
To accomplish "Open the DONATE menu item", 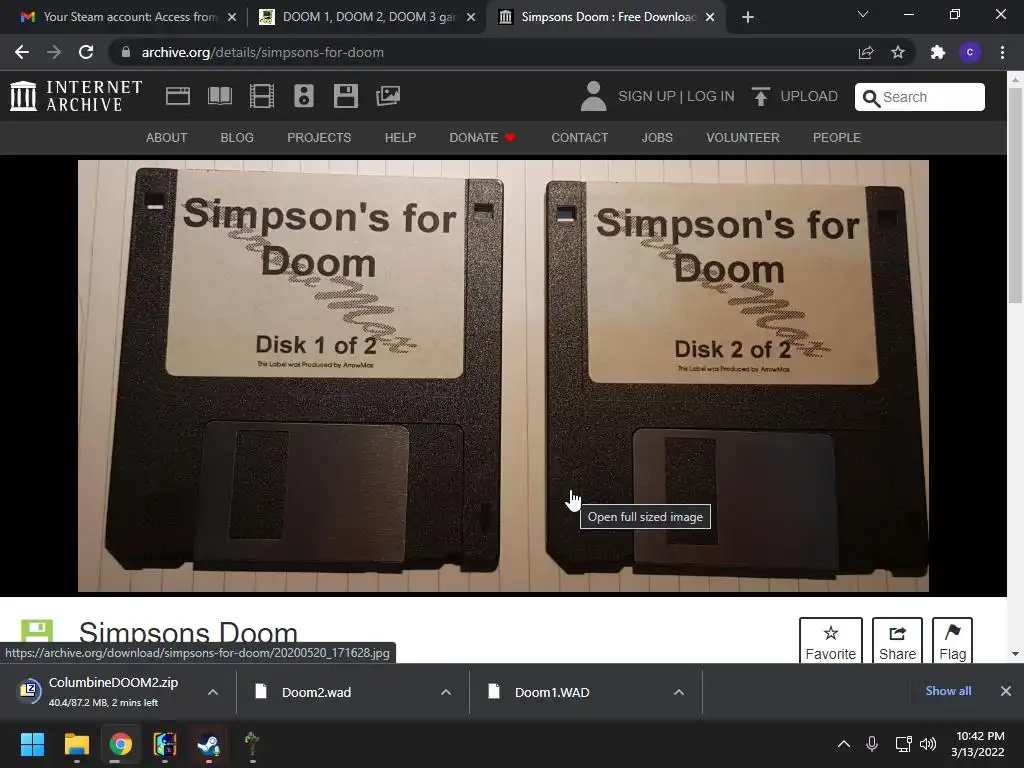I will click(x=482, y=138).
